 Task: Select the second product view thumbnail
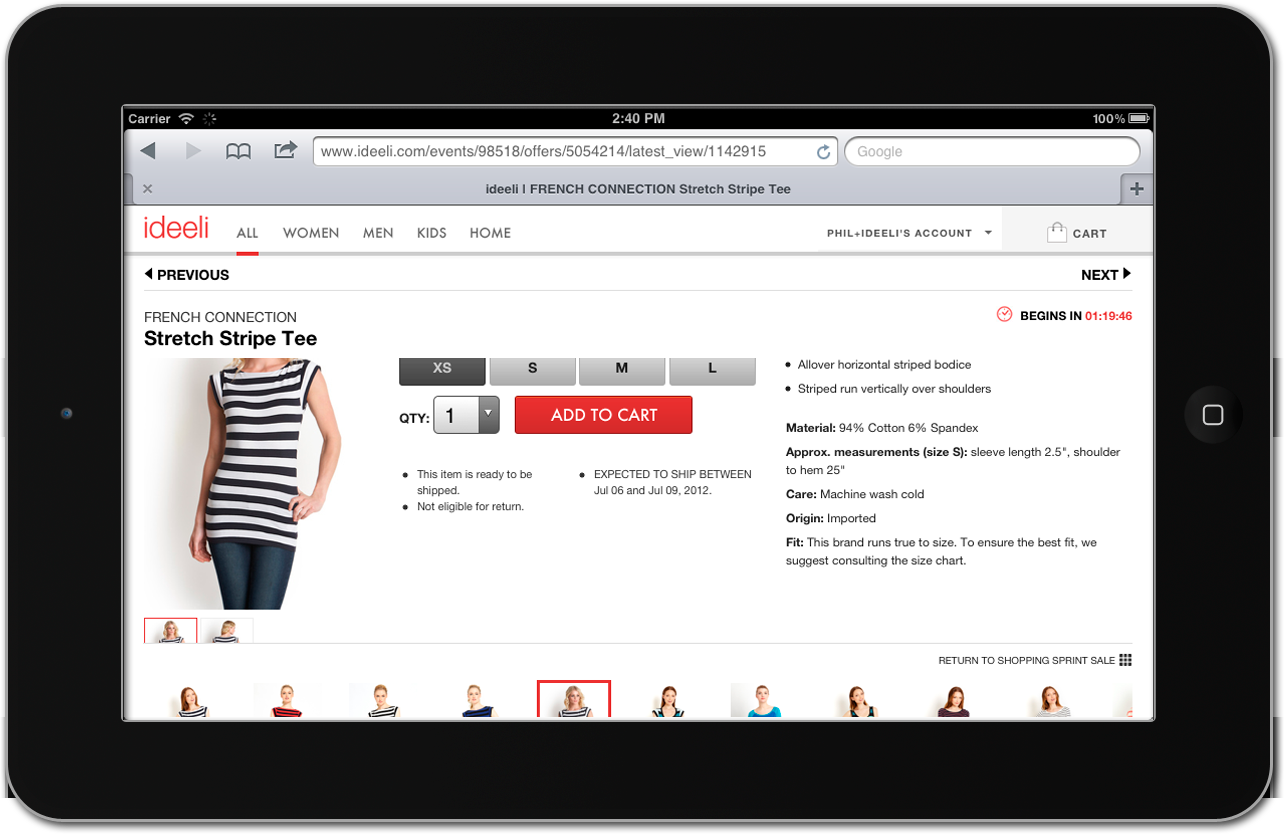tap(227, 631)
